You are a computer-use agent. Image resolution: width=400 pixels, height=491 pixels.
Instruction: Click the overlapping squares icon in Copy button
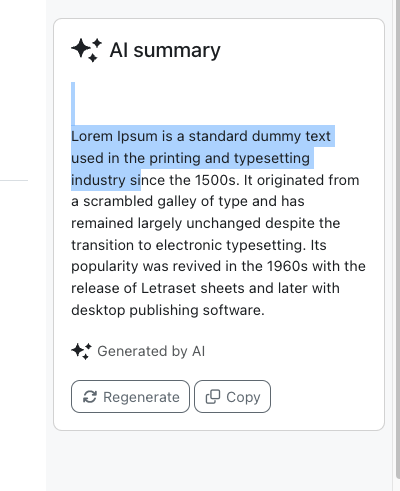point(213,397)
